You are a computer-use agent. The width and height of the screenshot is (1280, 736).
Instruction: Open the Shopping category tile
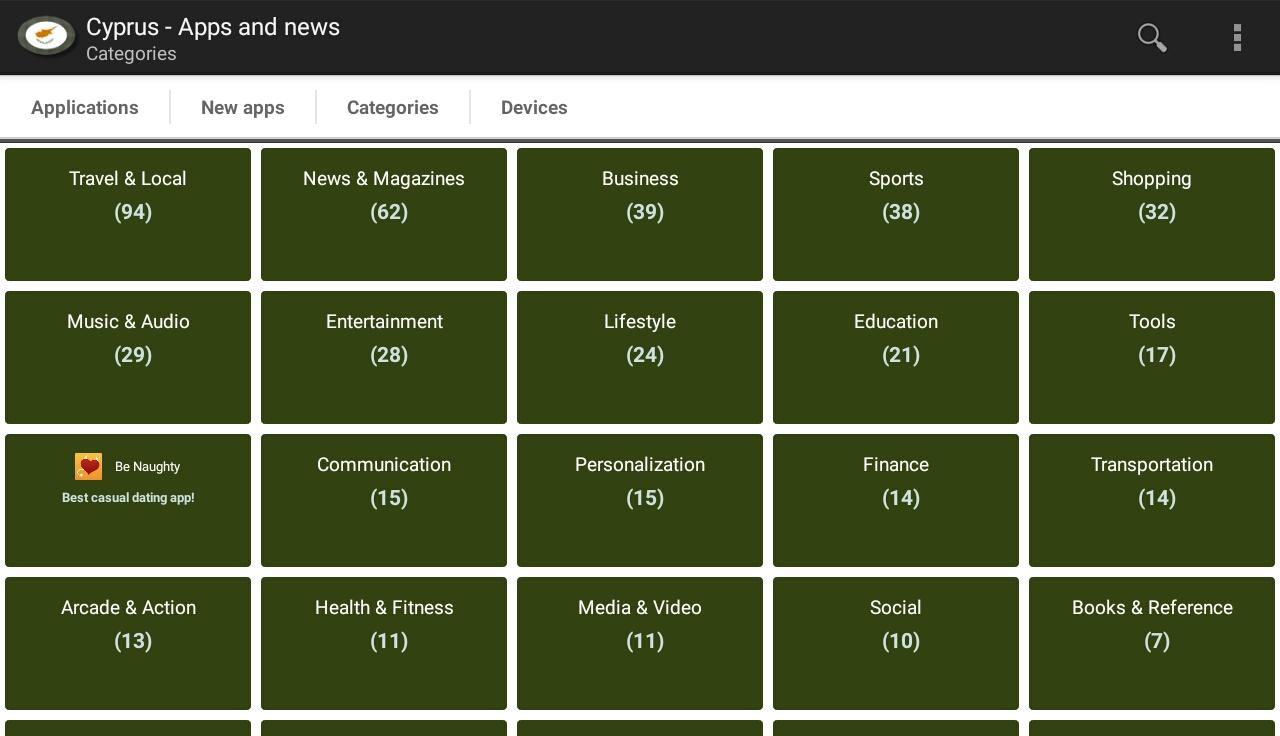pos(1152,214)
